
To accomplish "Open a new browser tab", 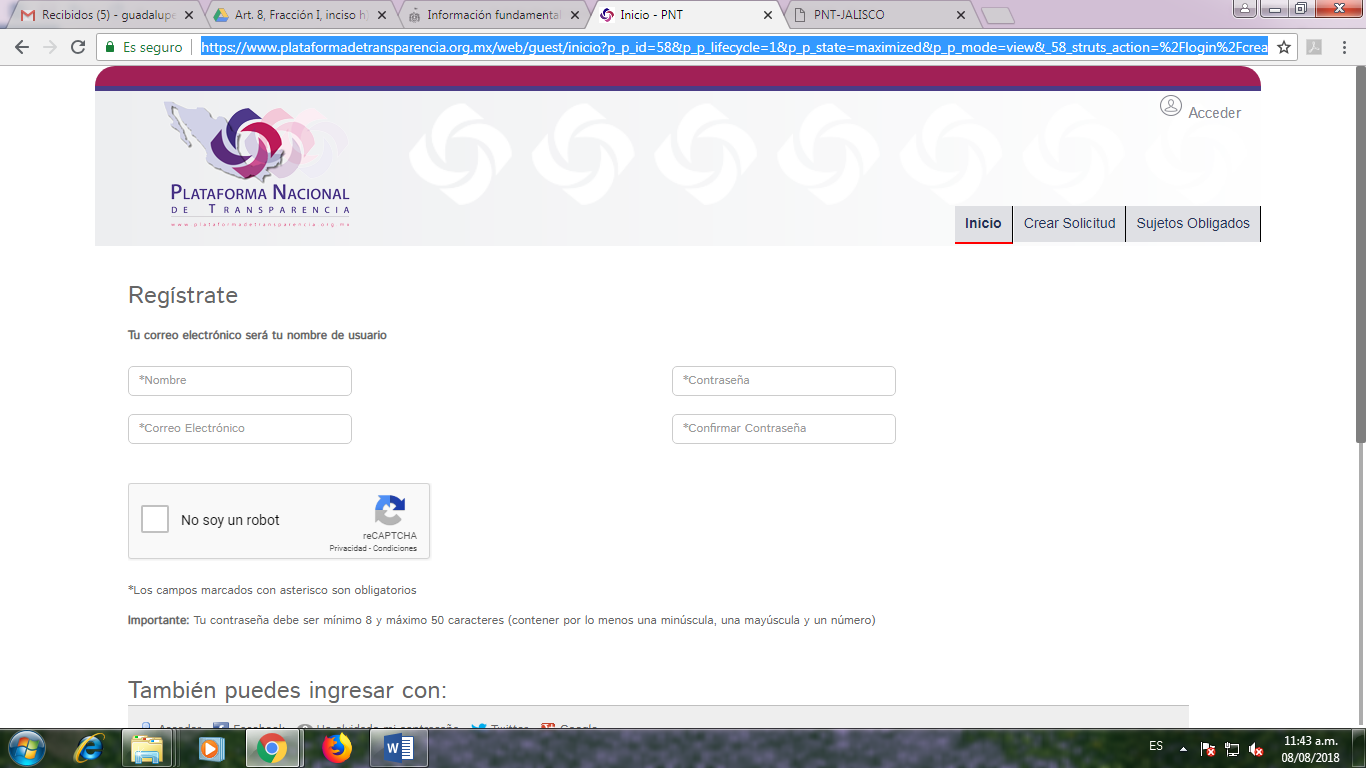I will tap(998, 16).
